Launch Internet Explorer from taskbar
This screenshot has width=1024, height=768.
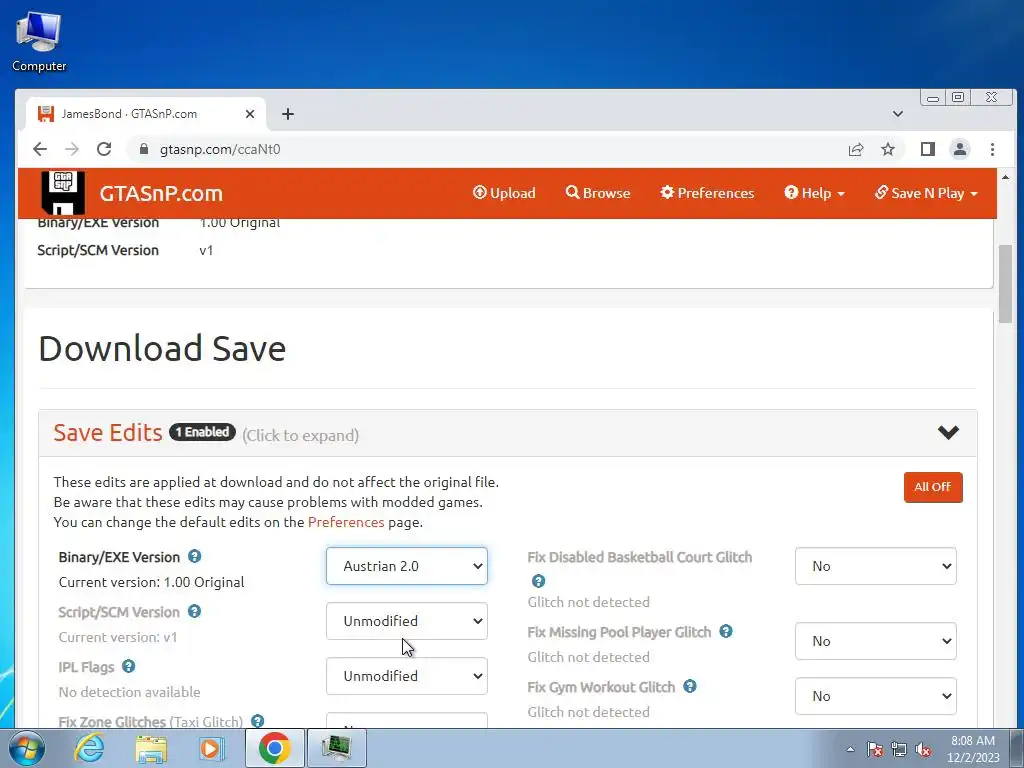(x=89, y=748)
